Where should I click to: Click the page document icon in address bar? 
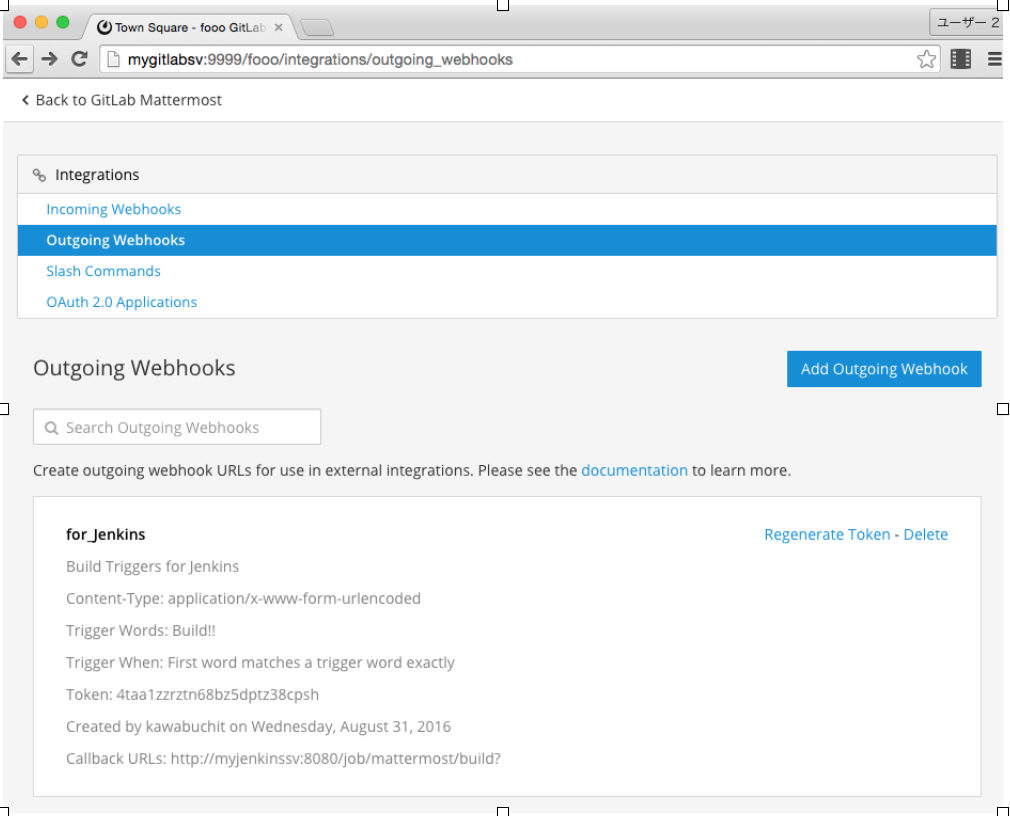pos(113,59)
